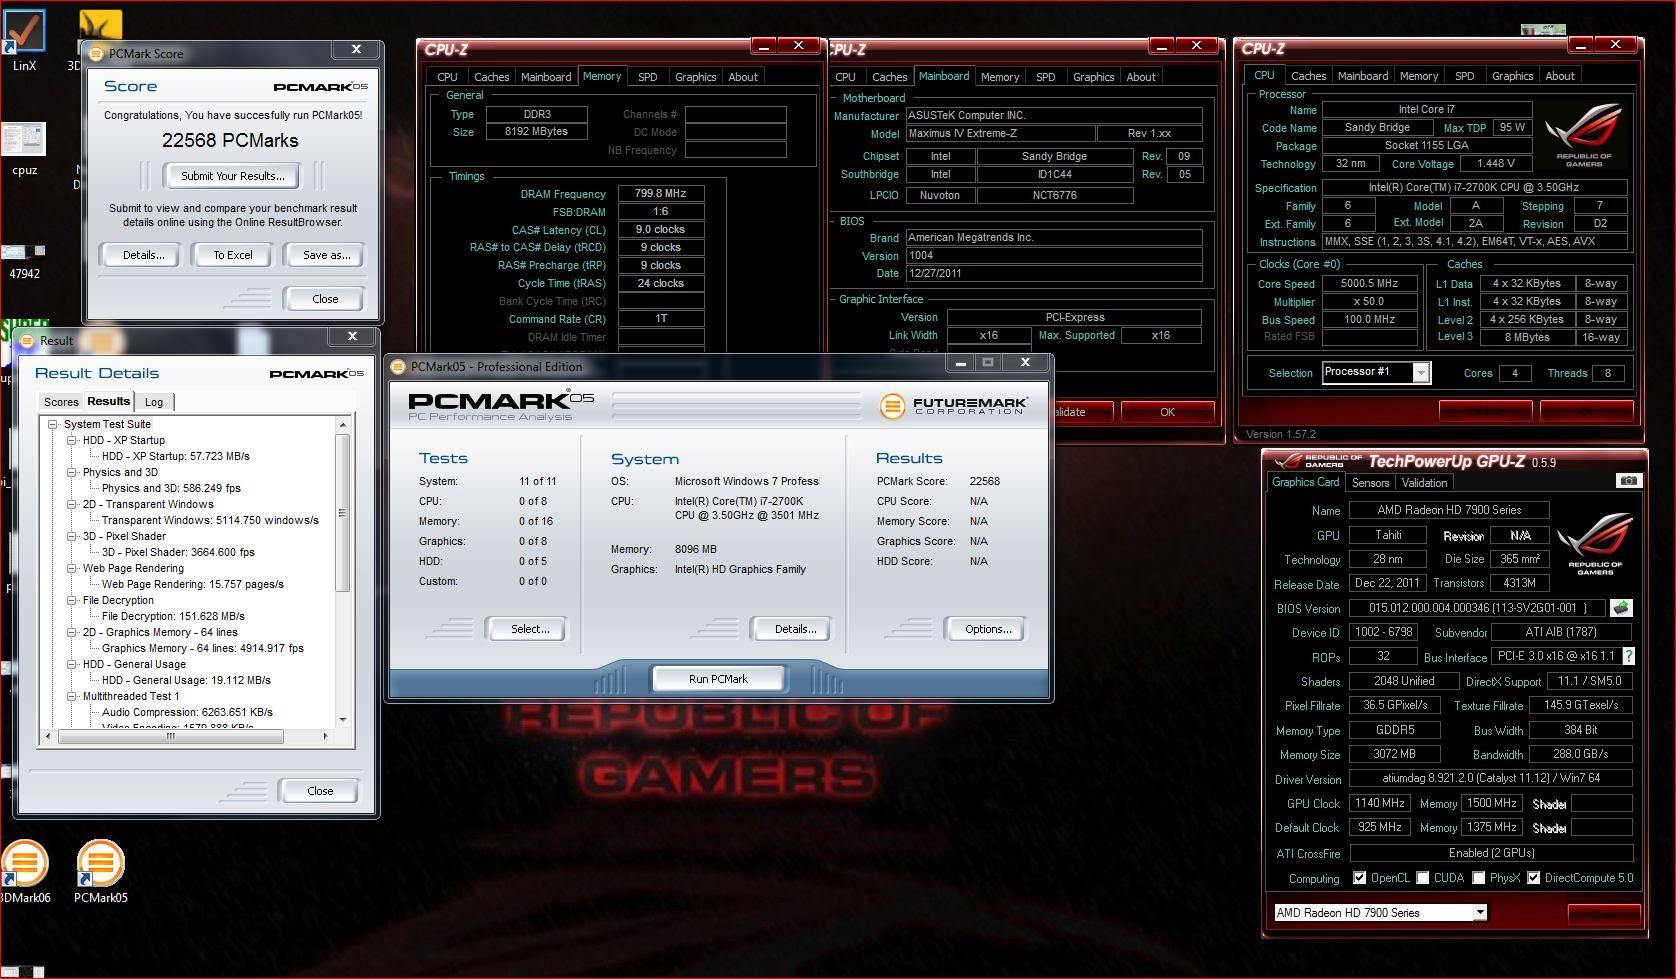Image resolution: width=1676 pixels, height=979 pixels.
Task: Open the Sensors tab in GPU-Z
Action: 1370,483
